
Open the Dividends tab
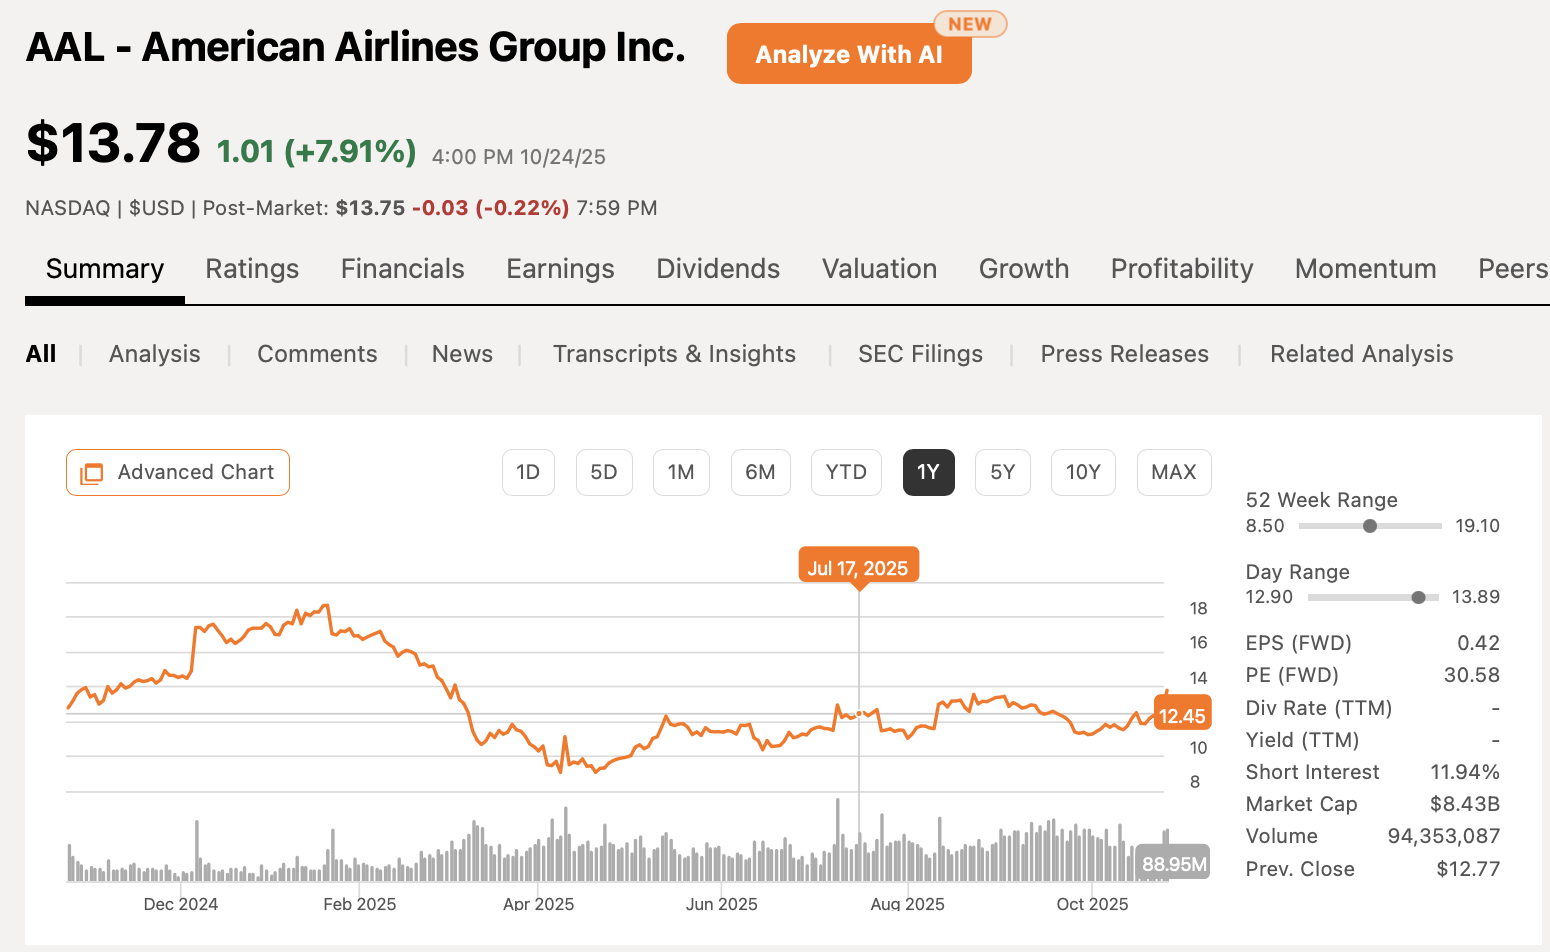point(718,268)
